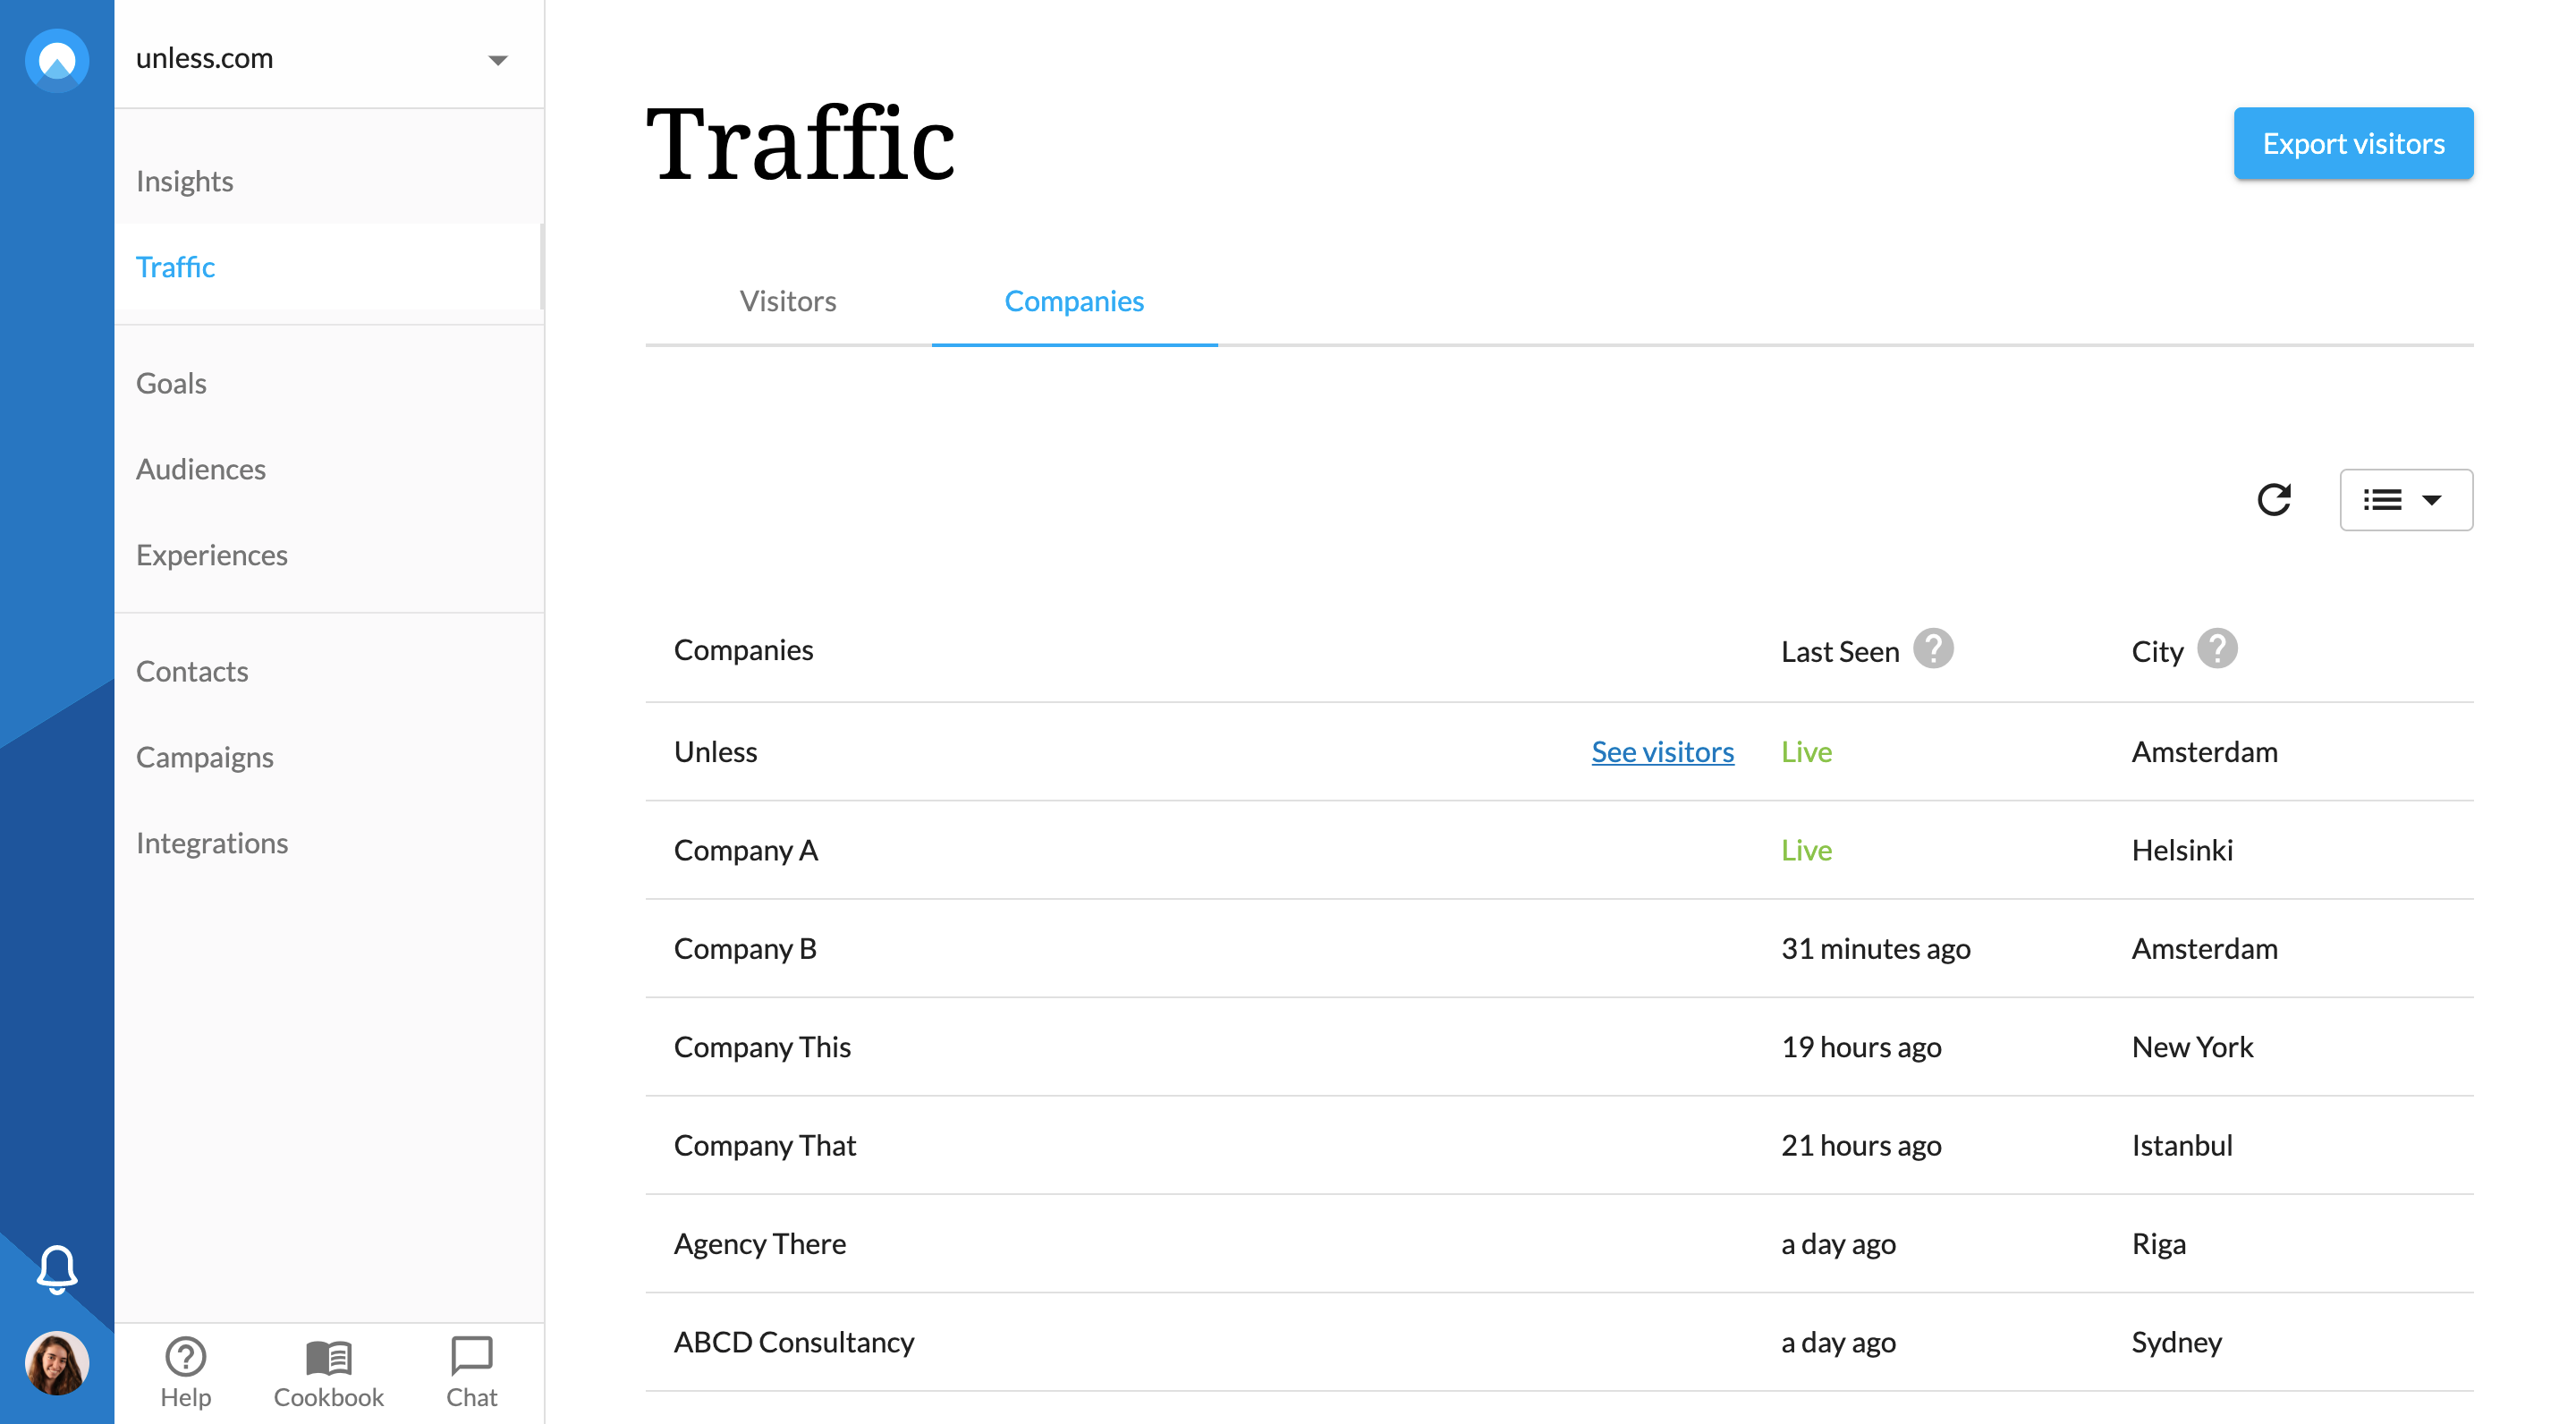Open Audiences menu item

[201, 469]
